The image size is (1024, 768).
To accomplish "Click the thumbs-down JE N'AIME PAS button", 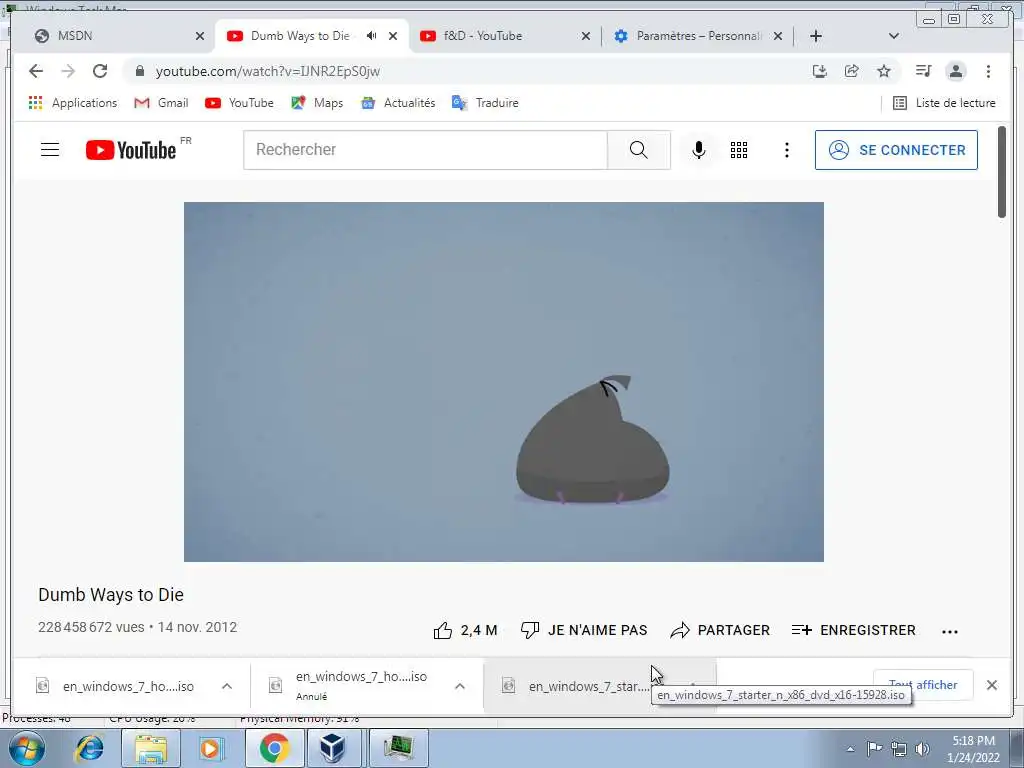I will (584, 630).
